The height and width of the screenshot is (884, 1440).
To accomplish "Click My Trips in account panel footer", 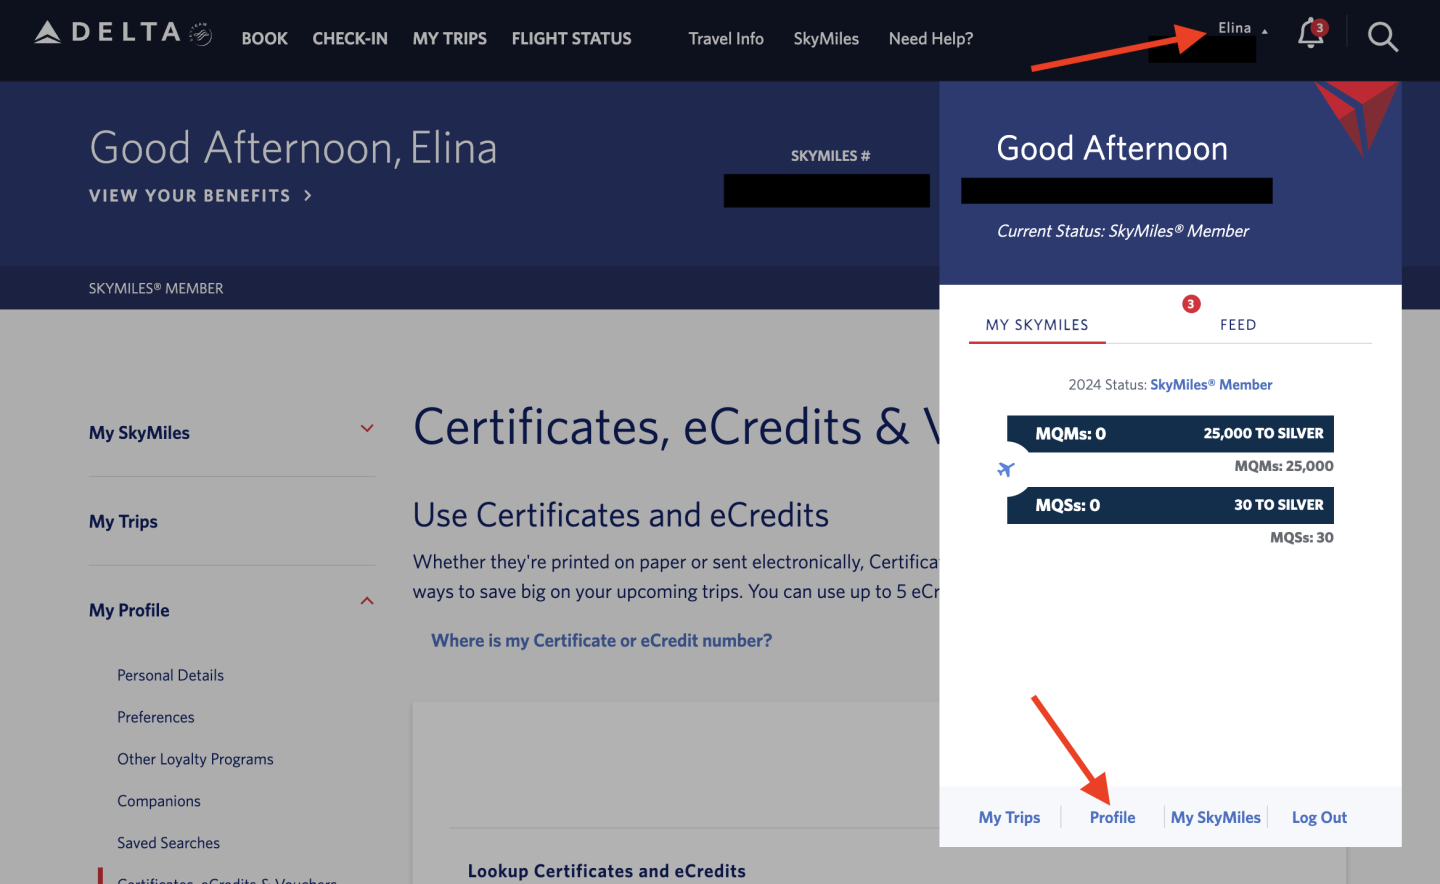I will pyautogui.click(x=1009, y=818).
